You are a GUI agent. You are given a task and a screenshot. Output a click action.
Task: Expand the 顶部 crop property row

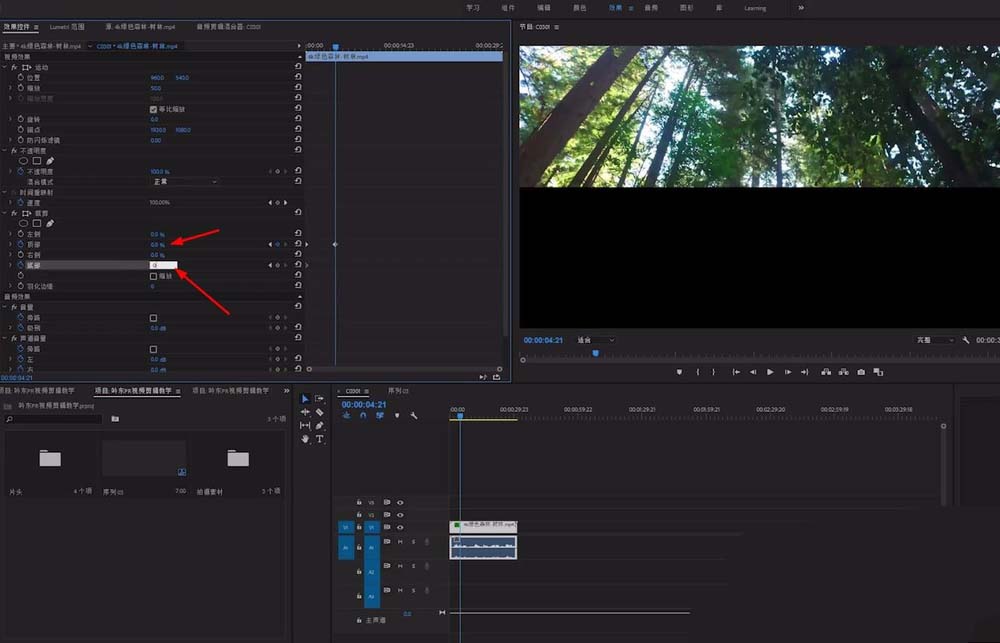[x=10, y=244]
